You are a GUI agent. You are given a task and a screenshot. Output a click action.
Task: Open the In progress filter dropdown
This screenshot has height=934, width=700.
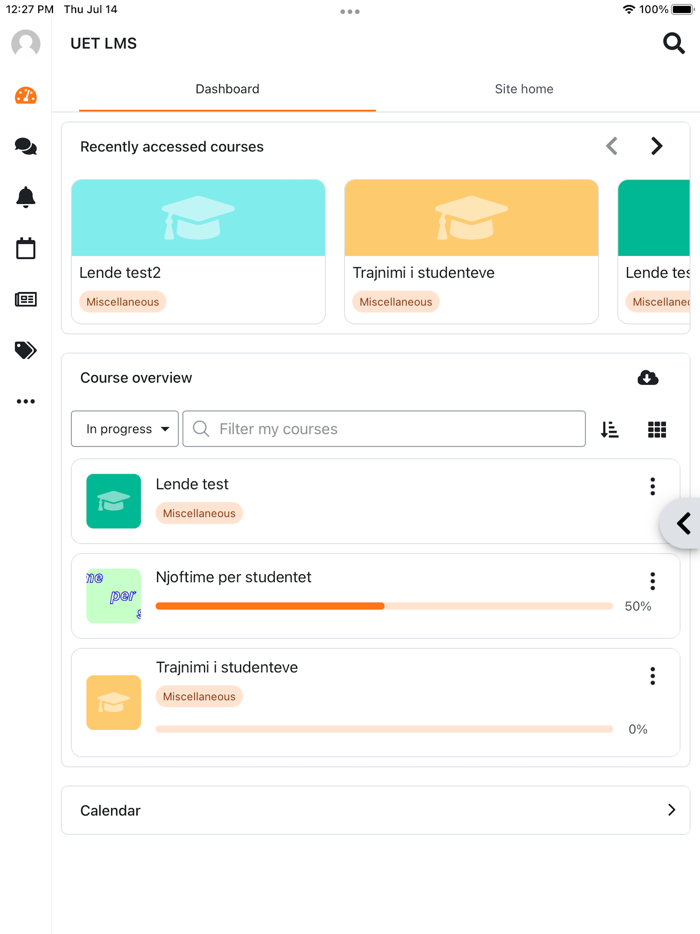125,429
